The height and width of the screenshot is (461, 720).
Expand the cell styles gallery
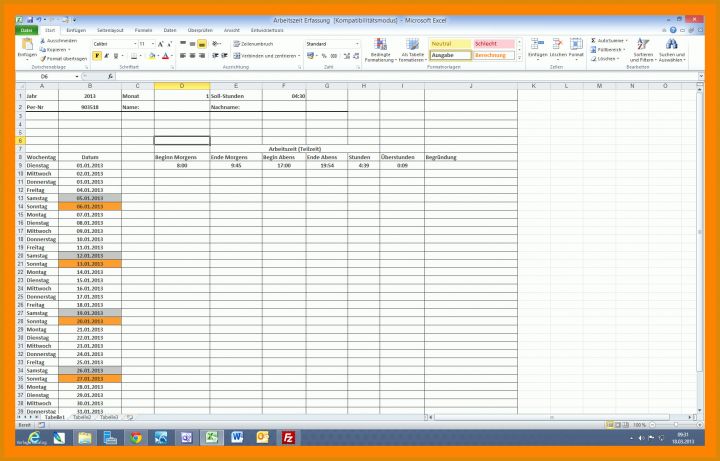click(519, 58)
